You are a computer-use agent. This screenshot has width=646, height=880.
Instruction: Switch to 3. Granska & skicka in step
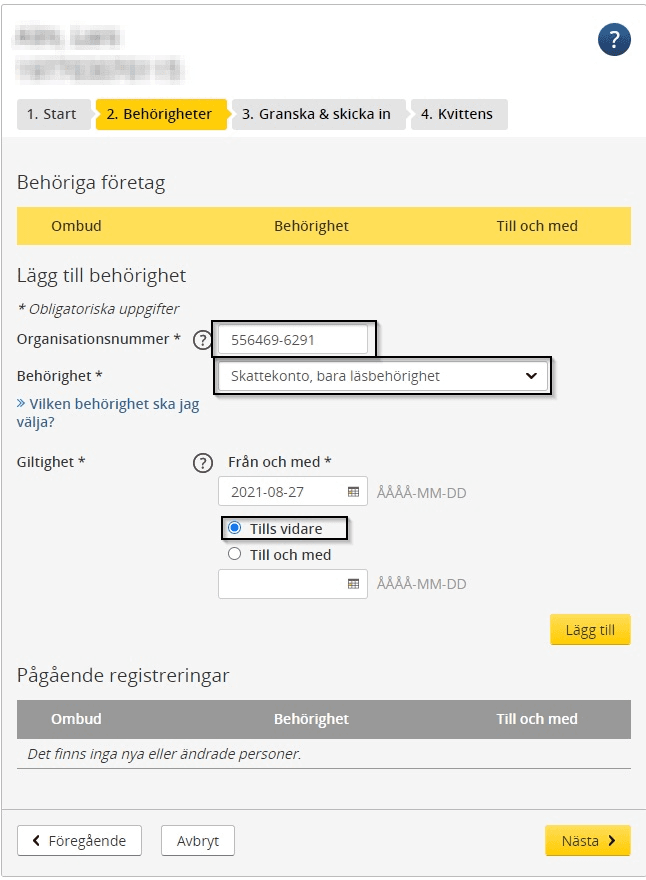coord(317,114)
